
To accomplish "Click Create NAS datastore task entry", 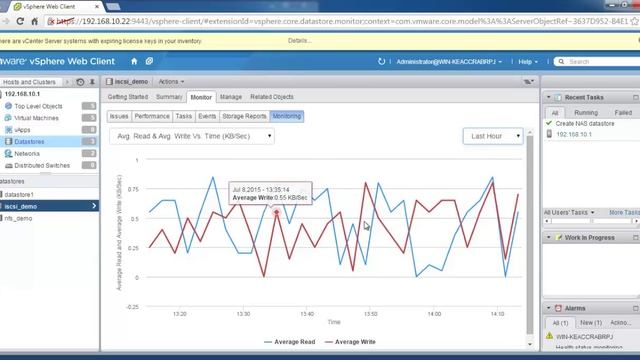I will coord(584,123).
